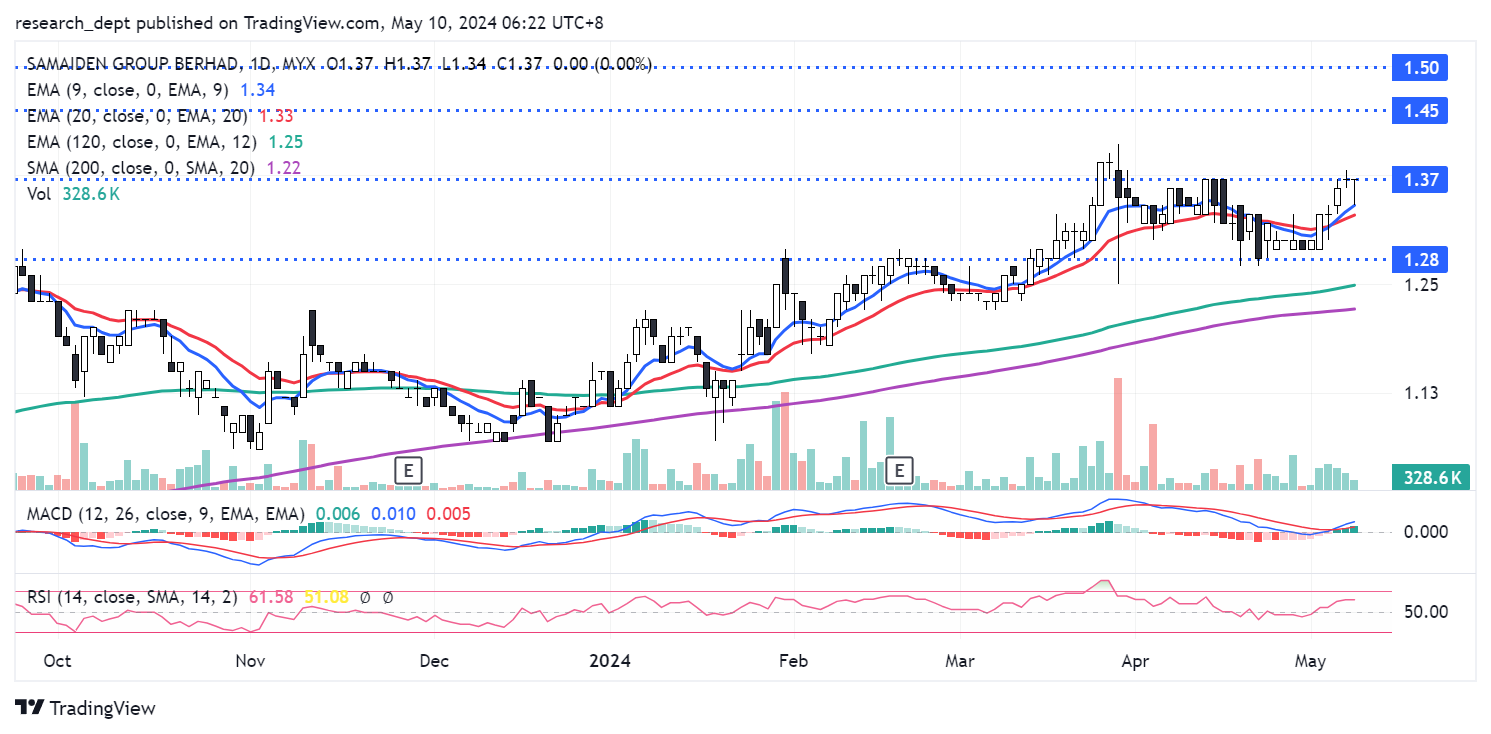
Task: Click the Nov label on time axis
Action: coord(250,660)
